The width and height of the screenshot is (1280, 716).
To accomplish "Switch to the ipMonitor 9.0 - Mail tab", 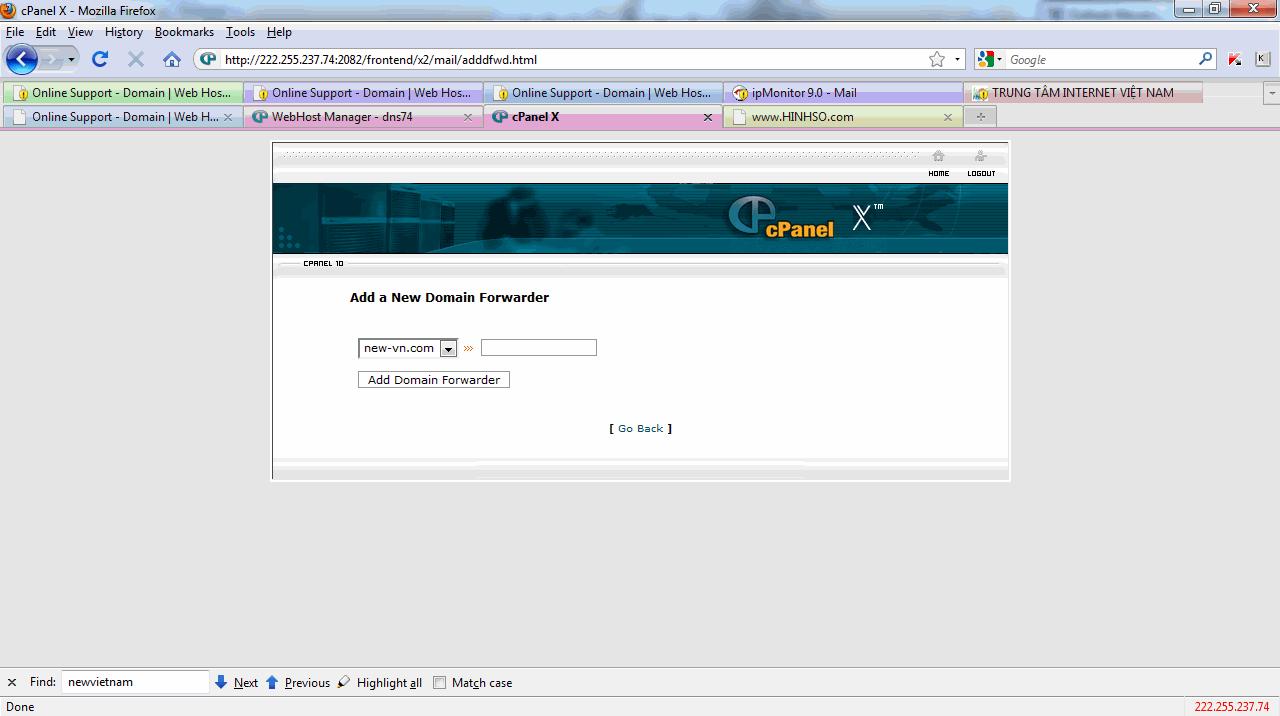I will point(843,93).
